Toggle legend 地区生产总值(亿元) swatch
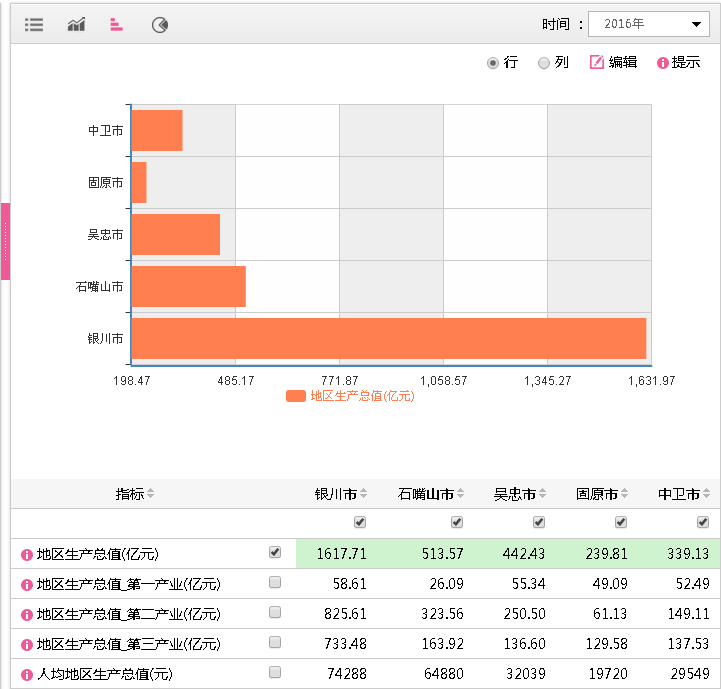The width and height of the screenshot is (721, 689). [x=296, y=396]
